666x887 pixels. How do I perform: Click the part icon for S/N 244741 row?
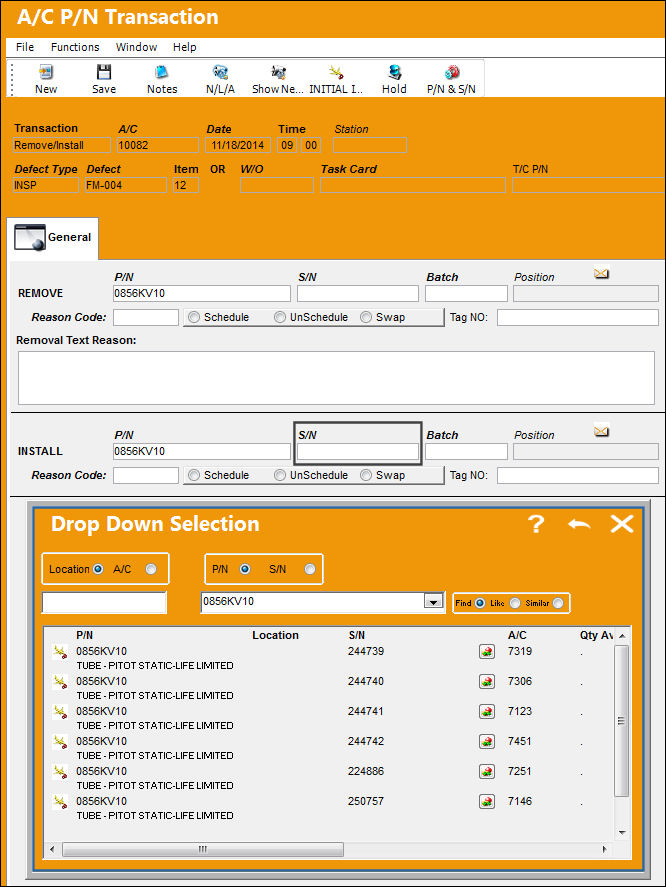tap(60, 712)
